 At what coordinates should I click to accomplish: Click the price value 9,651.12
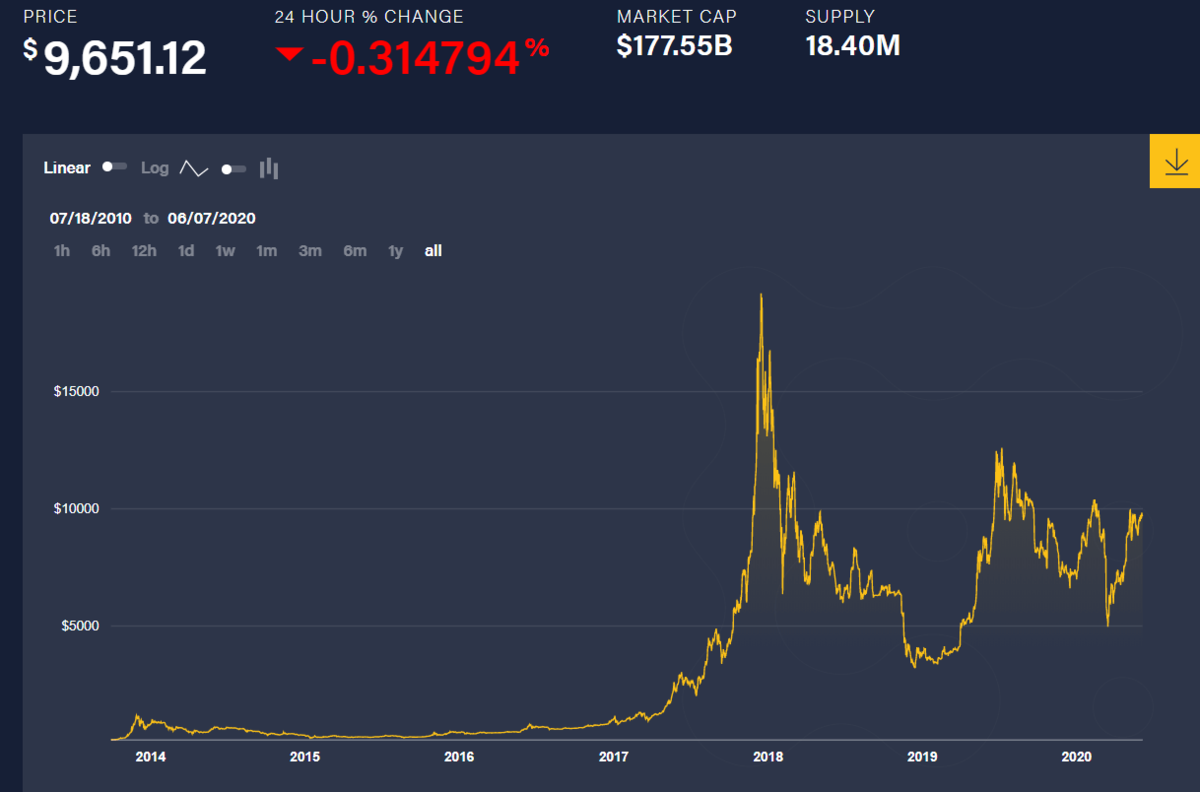click(125, 58)
